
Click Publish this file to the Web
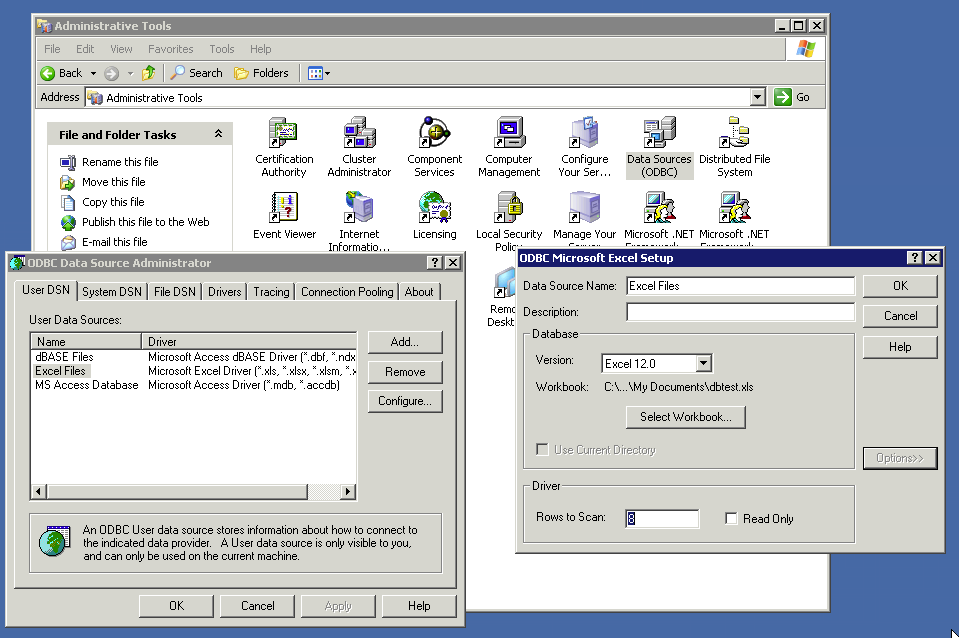pos(146,222)
